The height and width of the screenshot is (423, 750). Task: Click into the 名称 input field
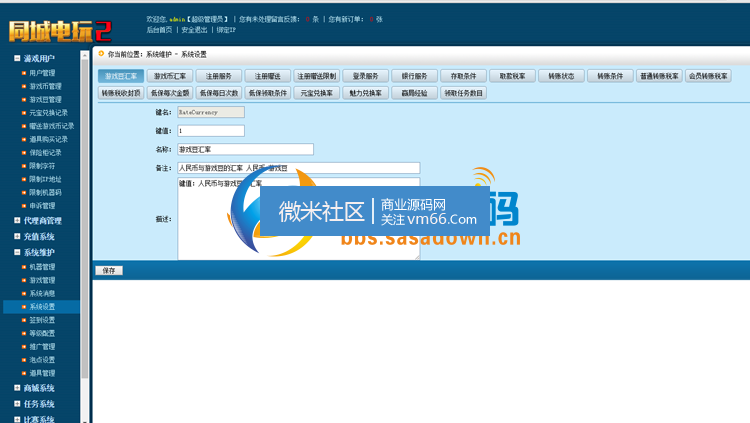[245, 149]
